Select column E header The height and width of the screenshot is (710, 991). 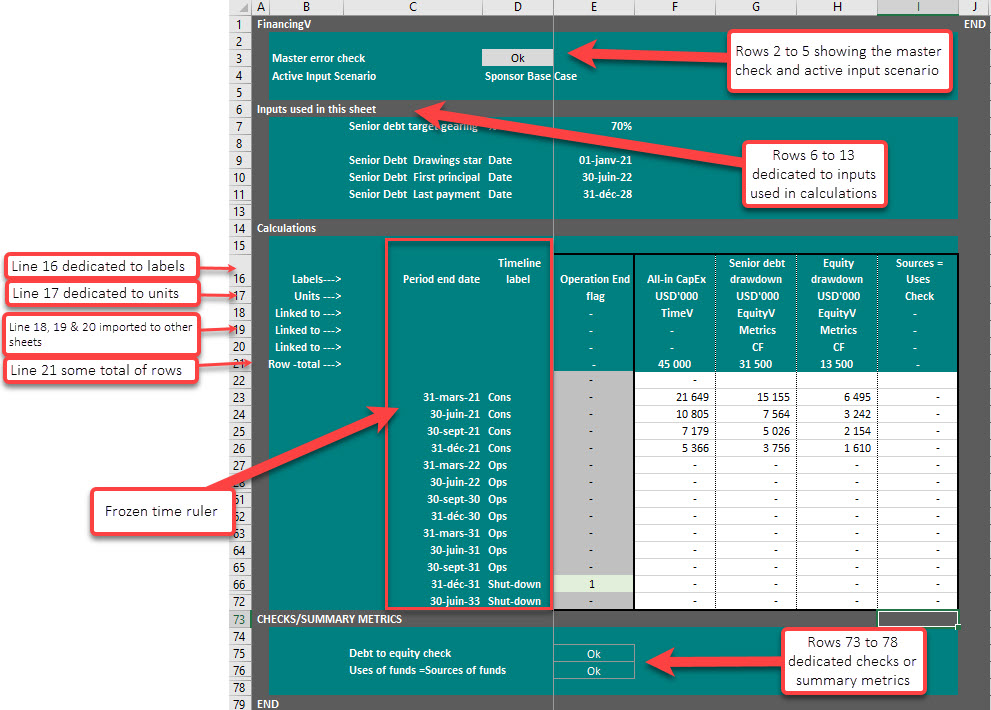click(593, 8)
